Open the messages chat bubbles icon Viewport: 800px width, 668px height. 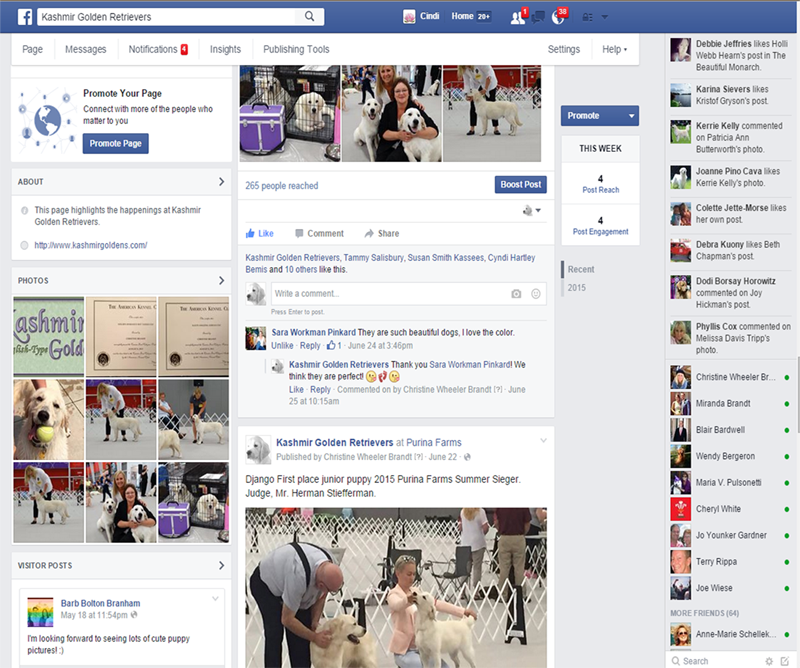[539, 17]
